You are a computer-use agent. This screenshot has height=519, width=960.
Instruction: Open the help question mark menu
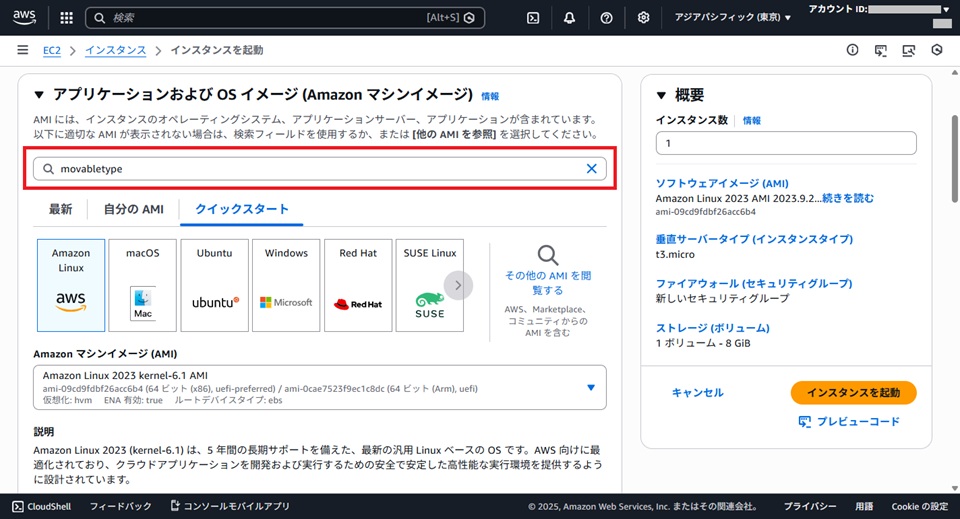pyautogui.click(x=606, y=18)
